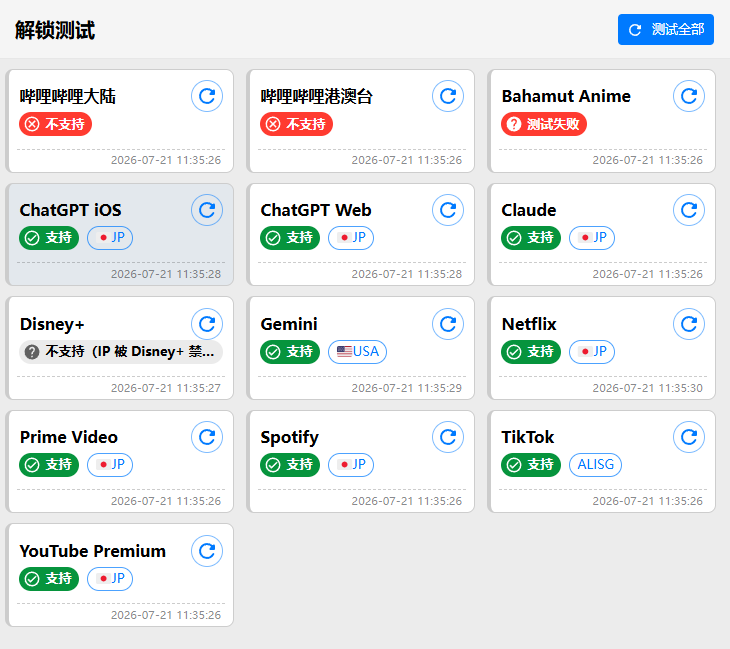Retest Netflix unlock status
Screen dimensions: 730x649
[x=689, y=324]
